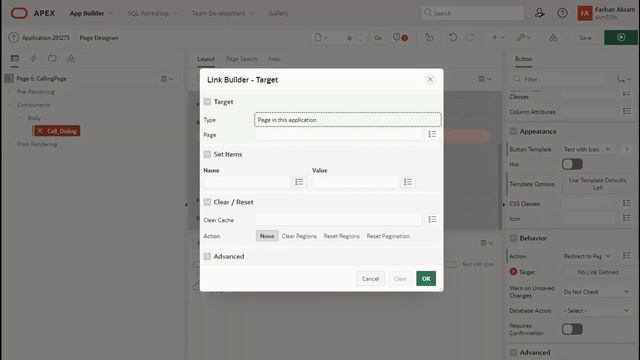The width and height of the screenshot is (640, 360).
Task: Select the Clear Regions action option
Action: pyautogui.click(x=299, y=236)
